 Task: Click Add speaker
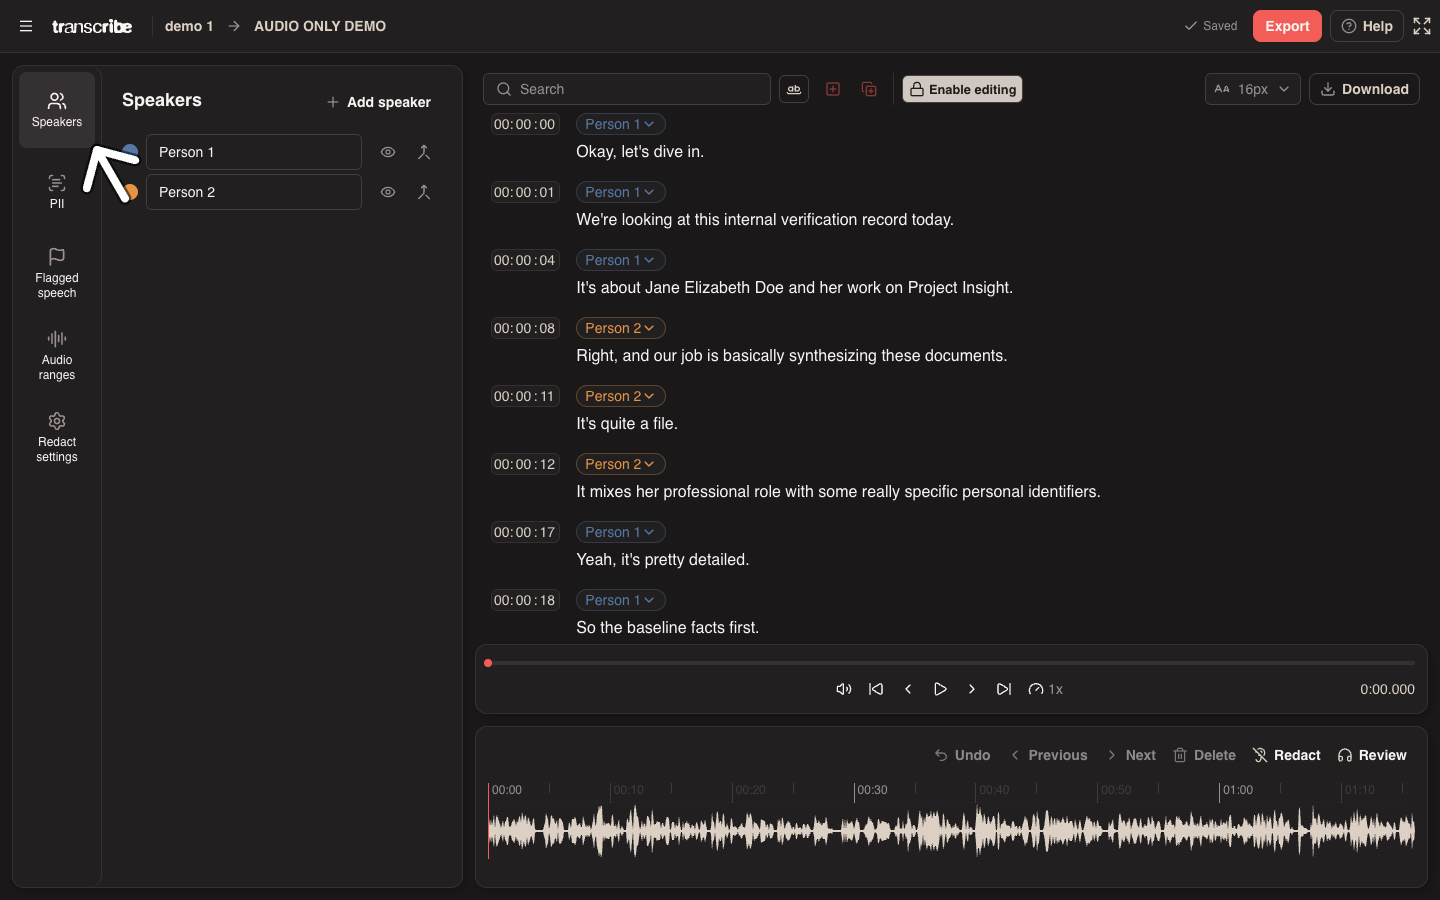(x=379, y=102)
